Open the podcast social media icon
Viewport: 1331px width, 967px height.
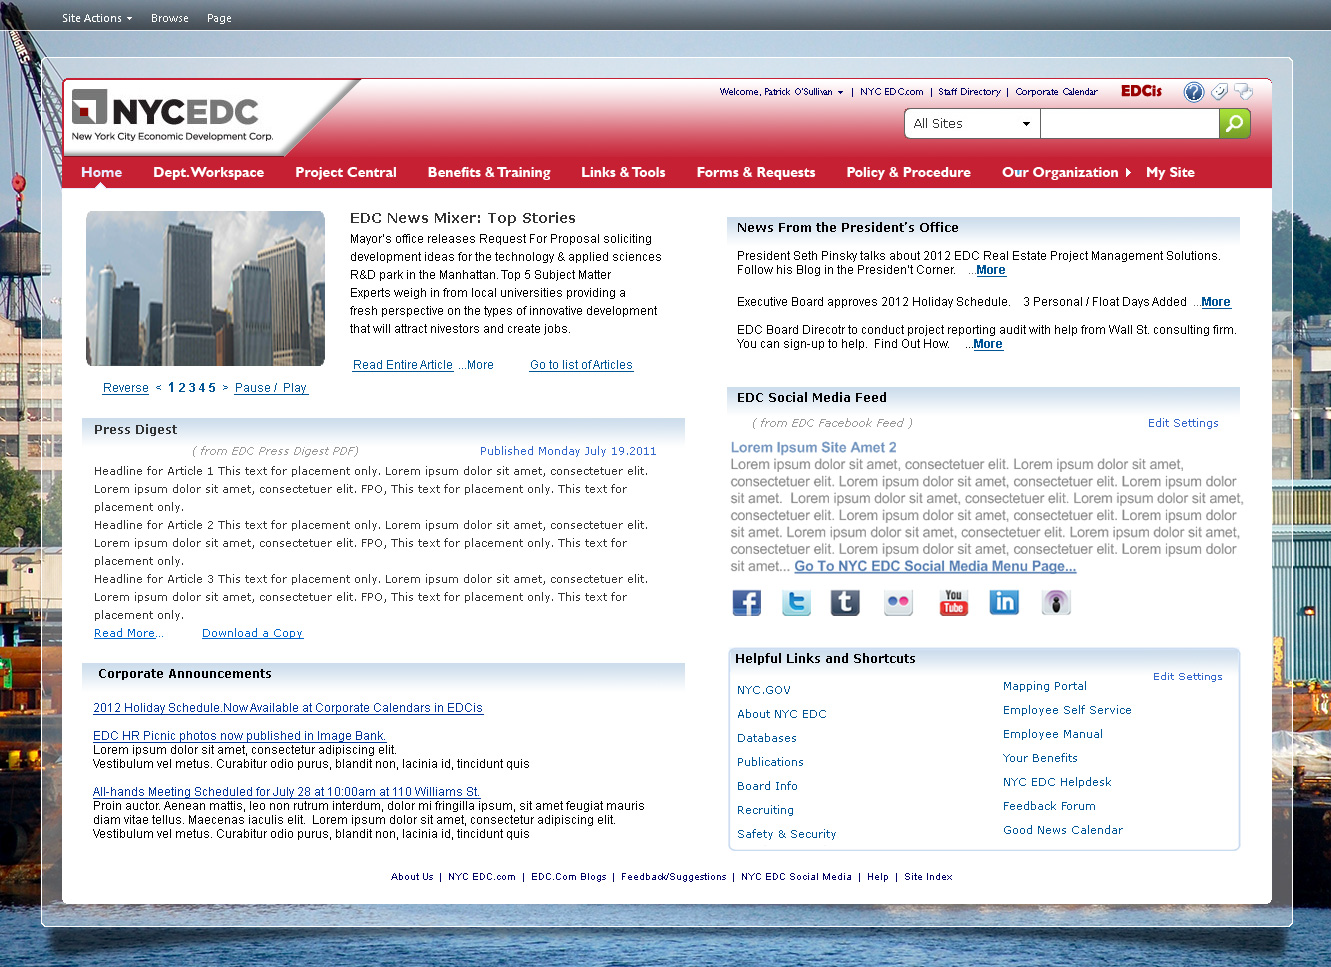tap(1056, 602)
